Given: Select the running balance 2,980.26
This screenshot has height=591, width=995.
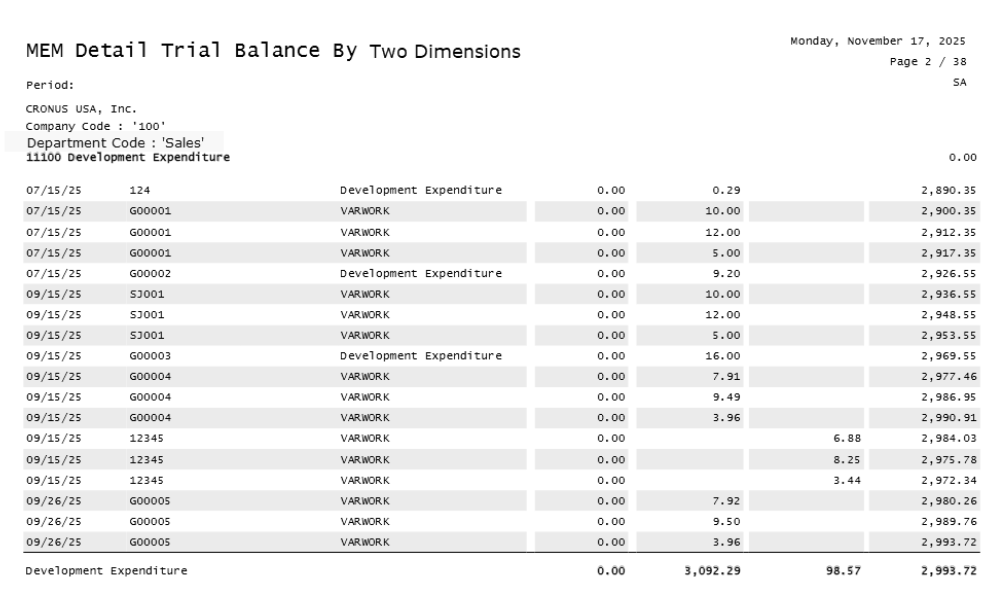Looking at the screenshot, I should coord(949,501).
